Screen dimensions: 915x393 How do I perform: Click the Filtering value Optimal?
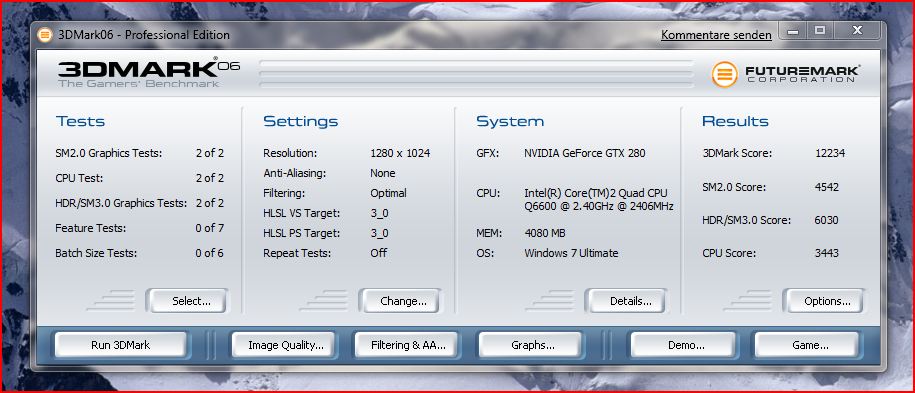(x=389, y=193)
